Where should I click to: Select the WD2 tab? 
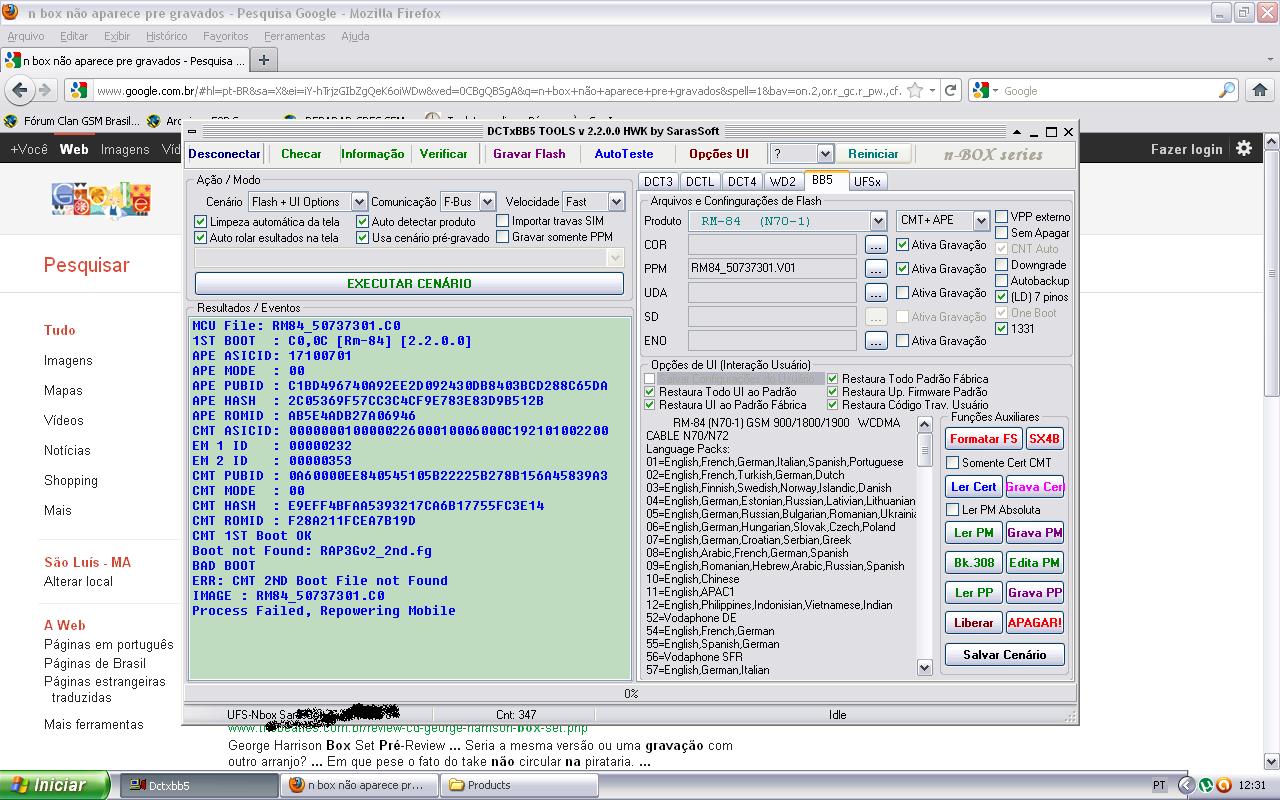(x=782, y=181)
